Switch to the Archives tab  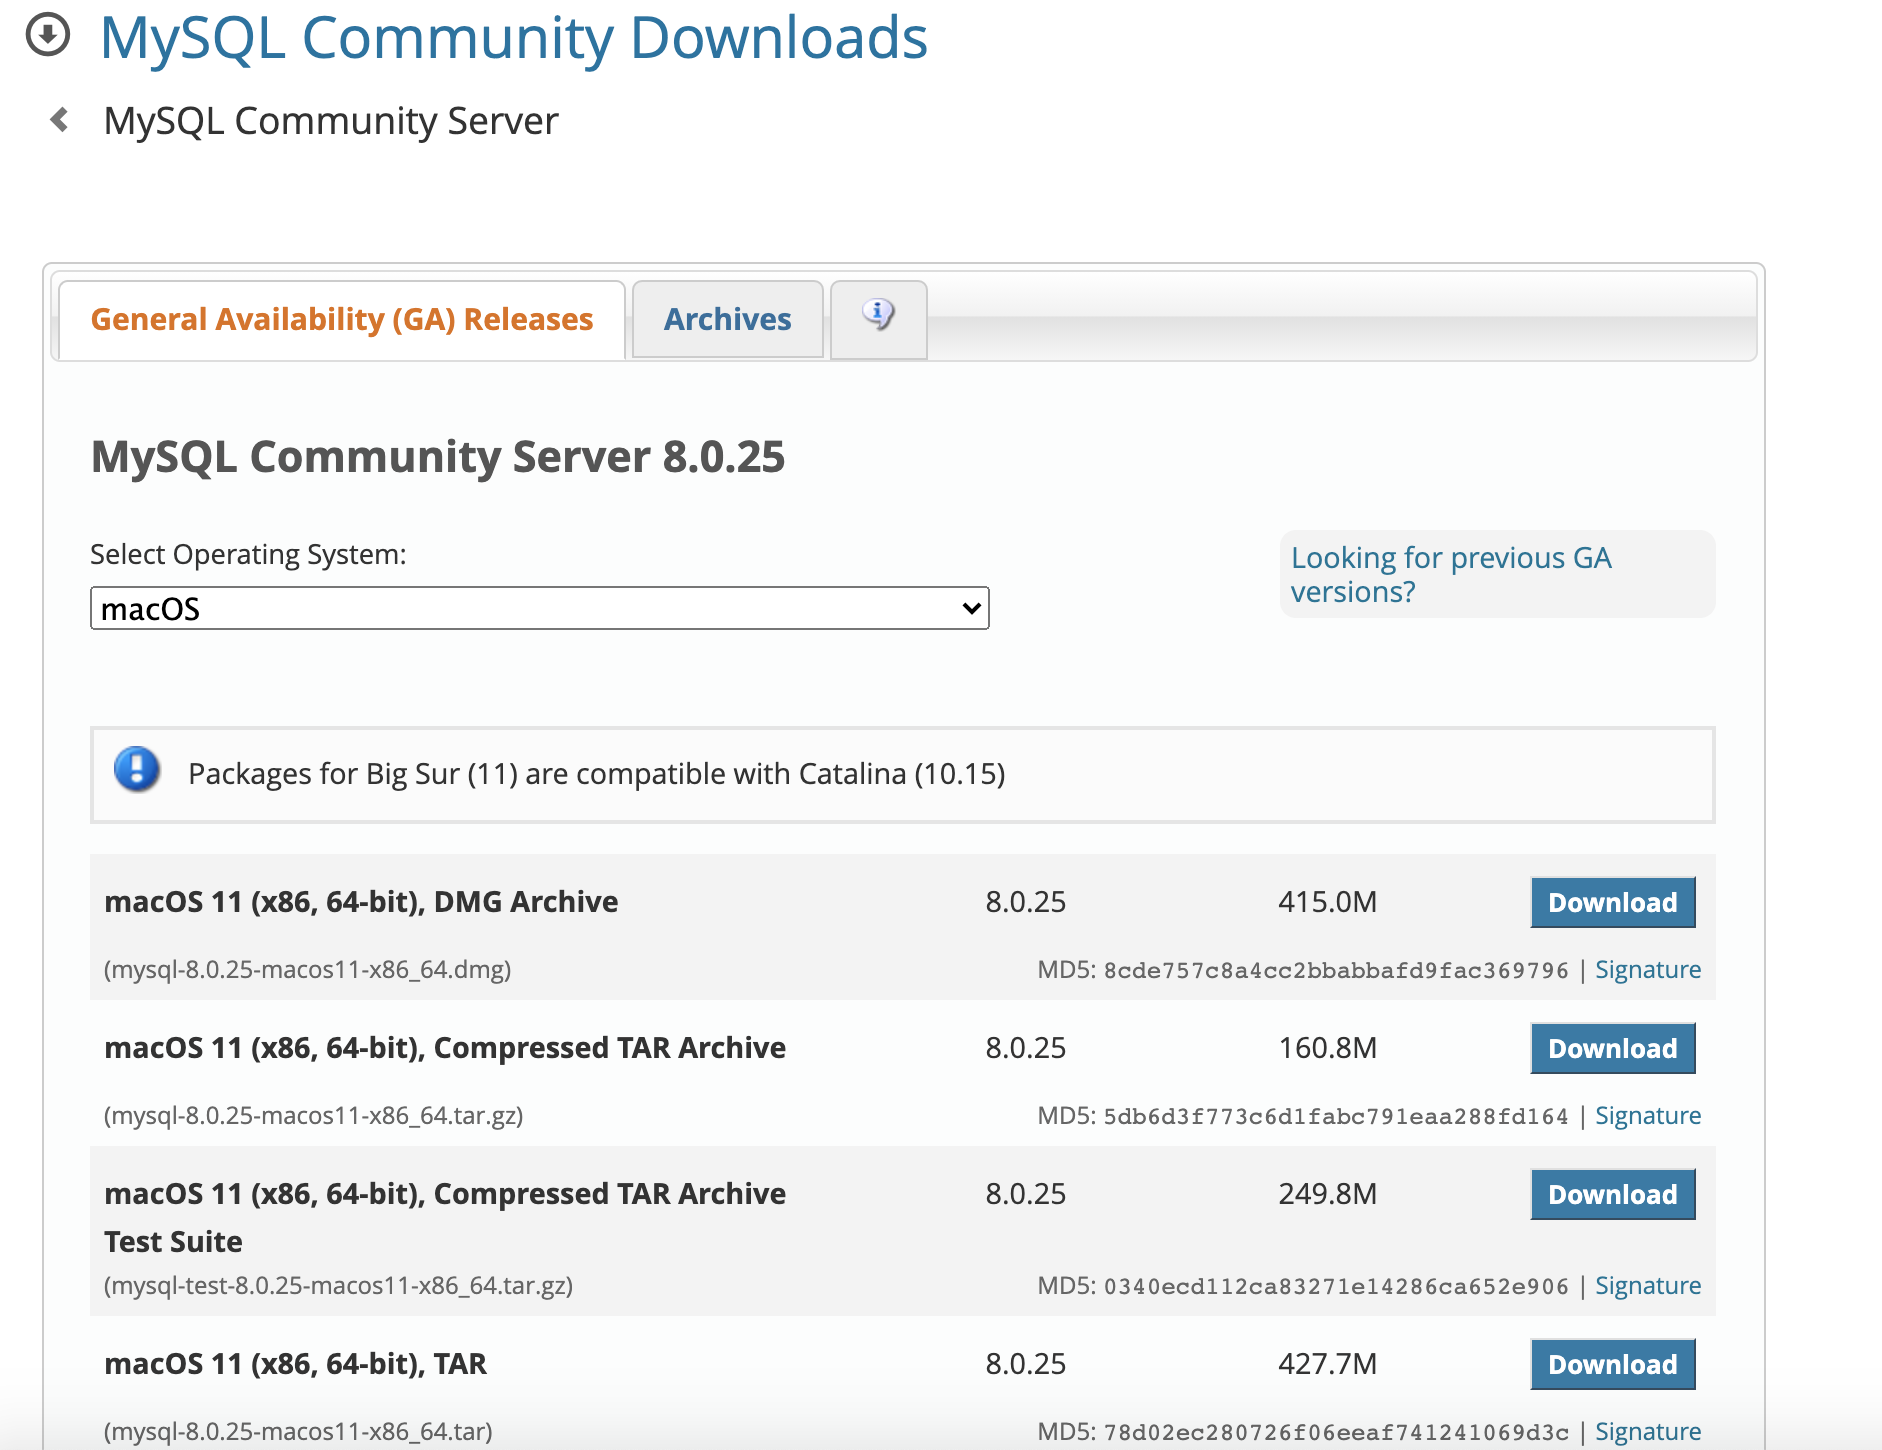728,319
